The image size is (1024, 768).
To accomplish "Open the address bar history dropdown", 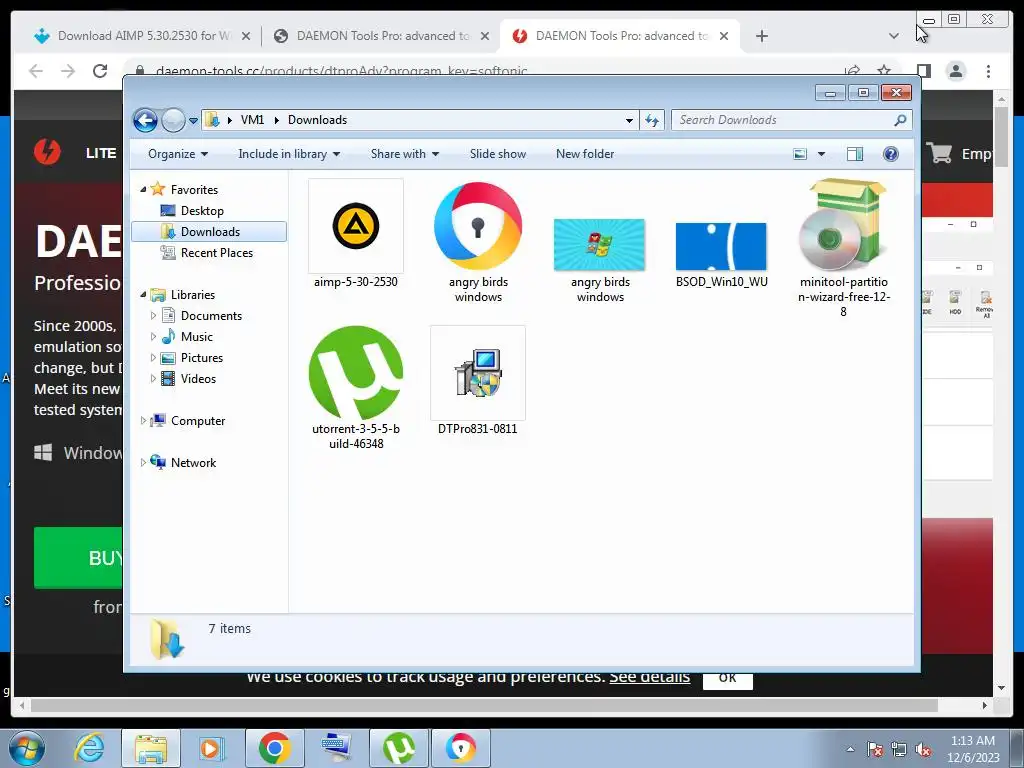I will (x=629, y=120).
